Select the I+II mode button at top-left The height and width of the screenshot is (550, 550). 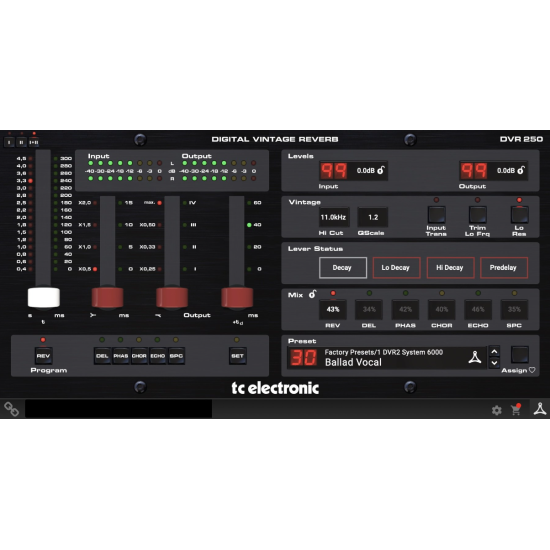pyautogui.click(x=34, y=142)
